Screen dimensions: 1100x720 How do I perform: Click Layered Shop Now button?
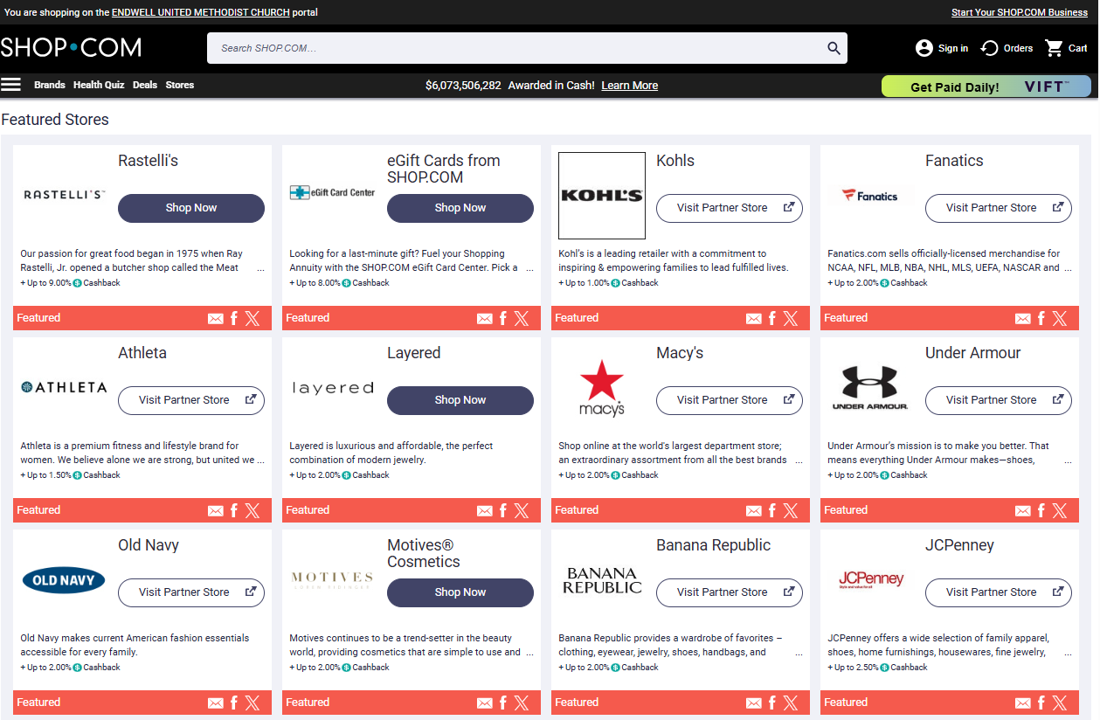click(x=460, y=400)
